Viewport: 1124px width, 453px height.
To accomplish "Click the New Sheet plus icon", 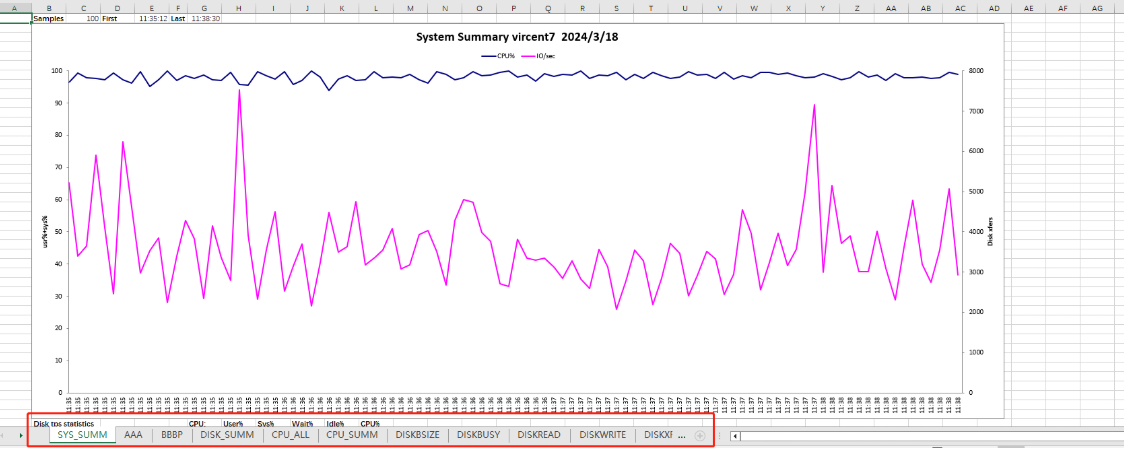I will click(x=699, y=436).
